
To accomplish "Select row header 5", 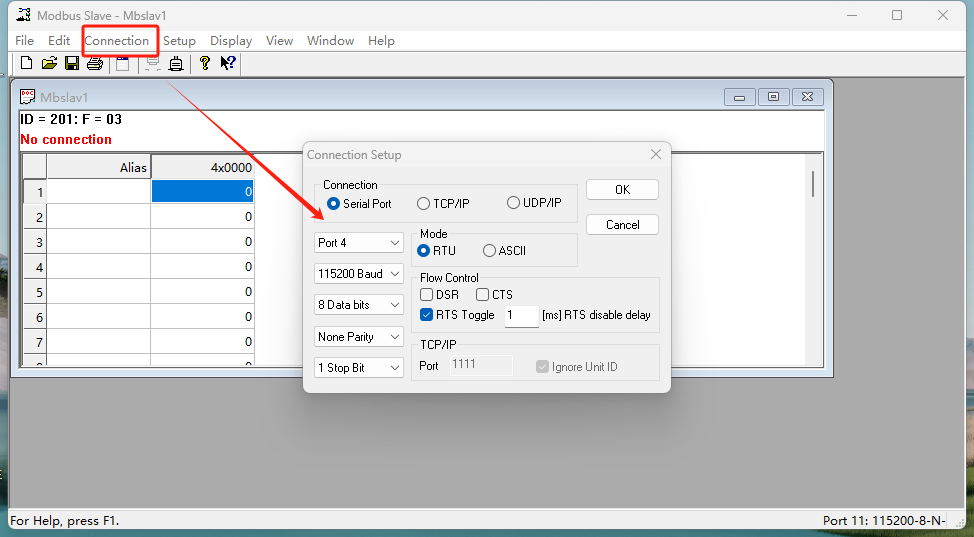I will click(35, 291).
